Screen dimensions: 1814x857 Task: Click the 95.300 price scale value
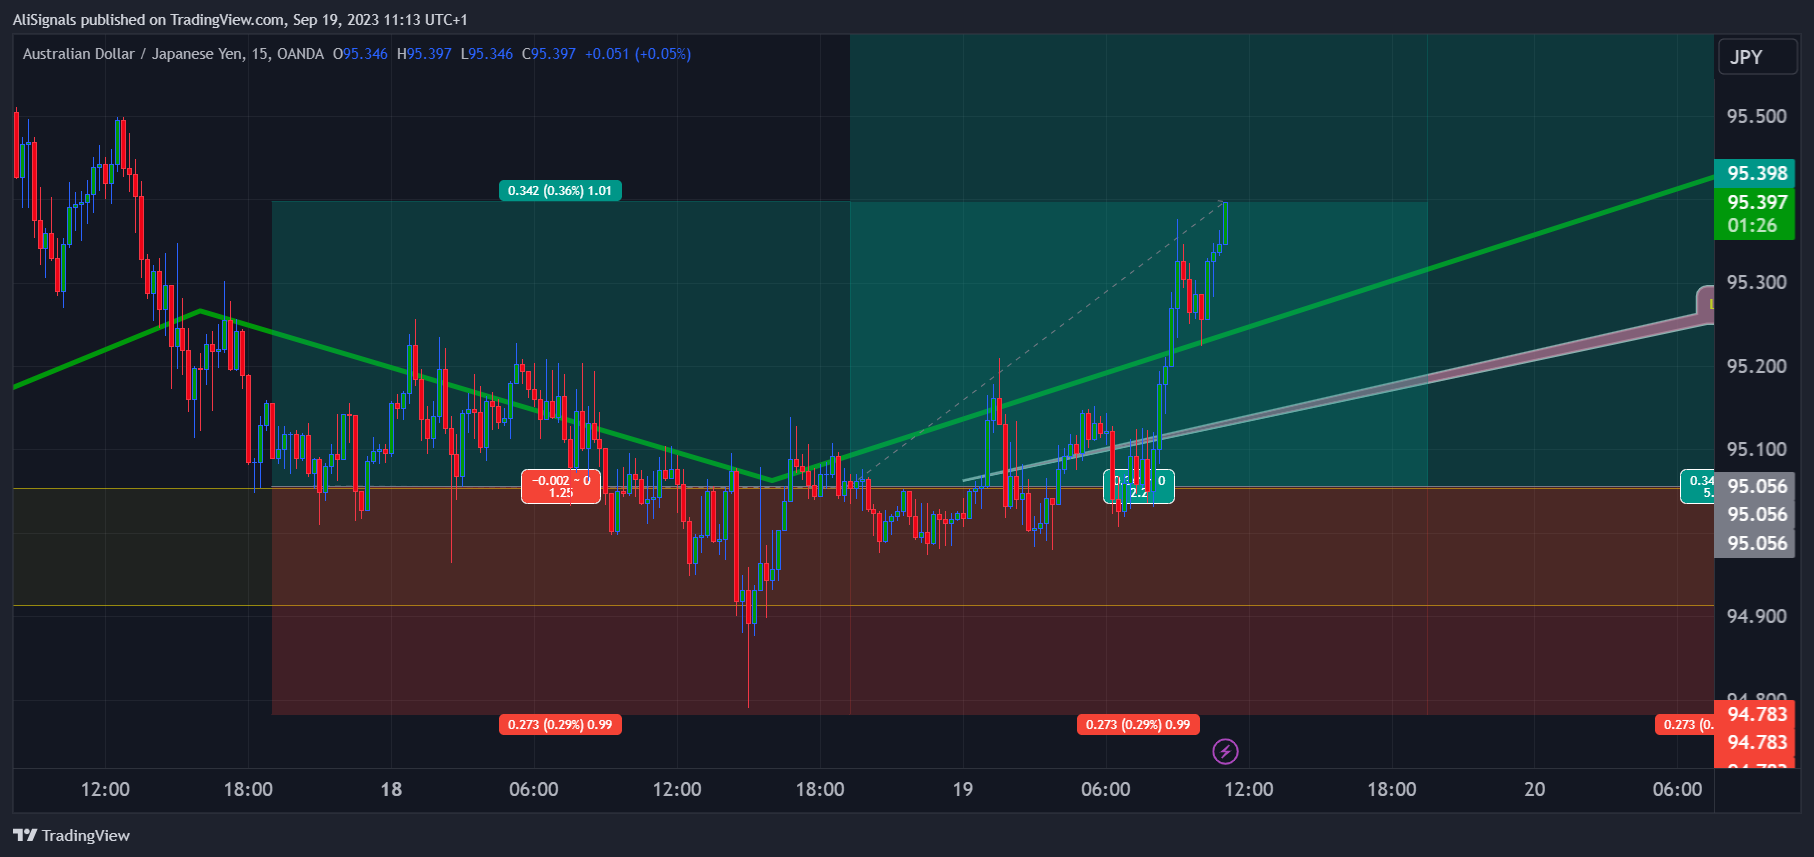1756,282
